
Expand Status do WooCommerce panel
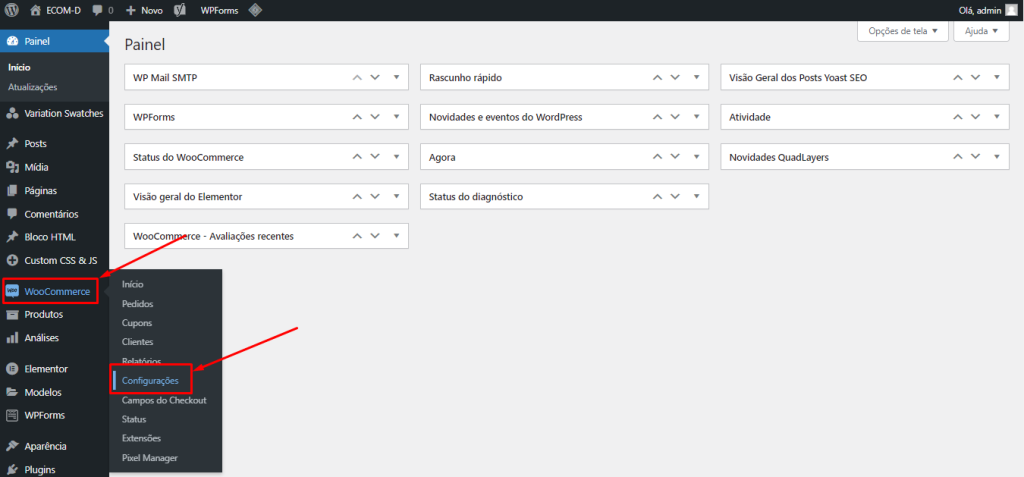396,157
